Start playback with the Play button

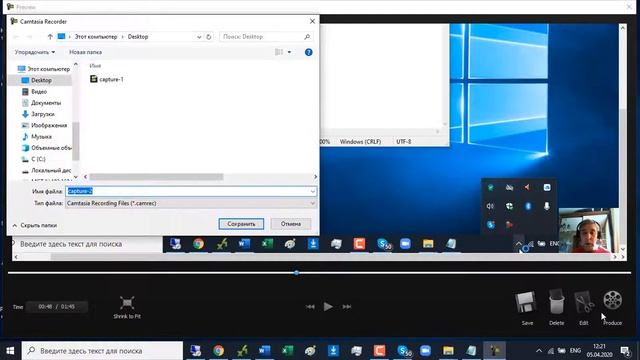click(x=328, y=306)
